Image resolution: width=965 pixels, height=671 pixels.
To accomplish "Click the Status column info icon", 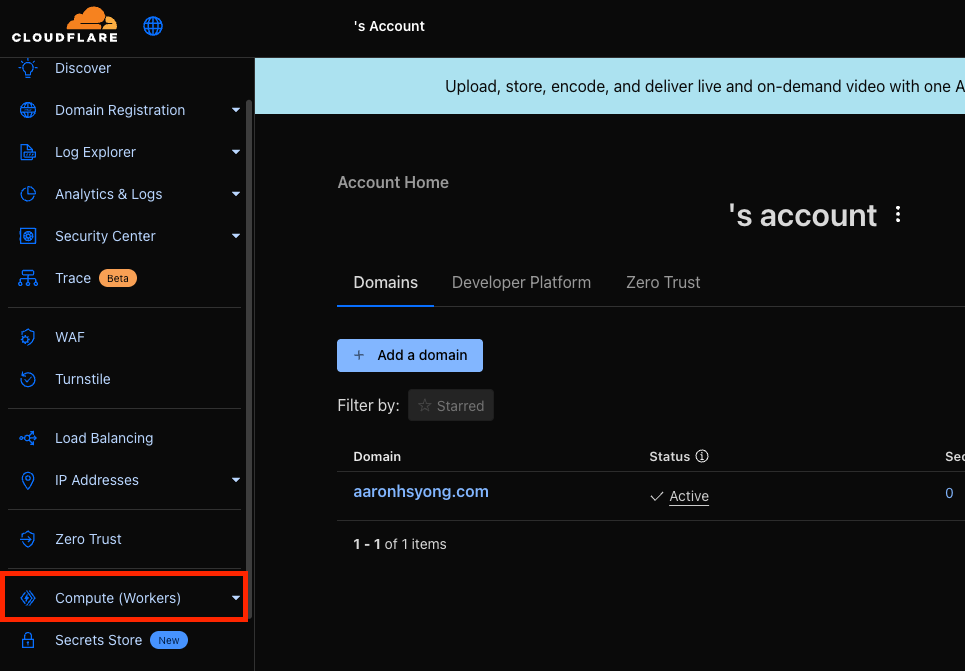I will point(702,456).
